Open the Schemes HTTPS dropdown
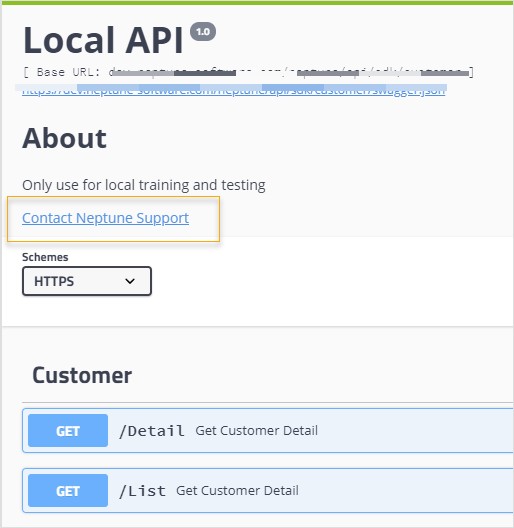This screenshot has height=528, width=514. (x=87, y=281)
